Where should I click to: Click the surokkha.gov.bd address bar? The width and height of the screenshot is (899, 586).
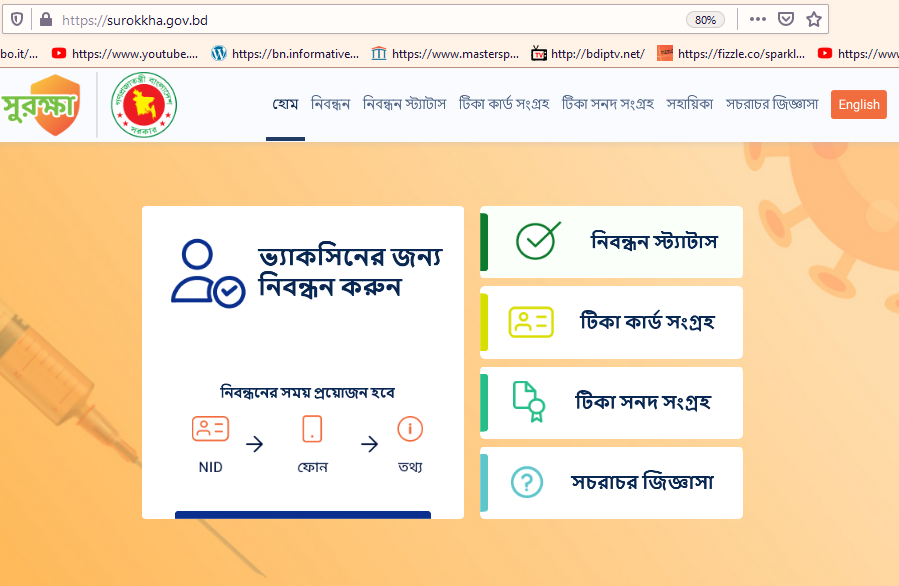point(367,20)
